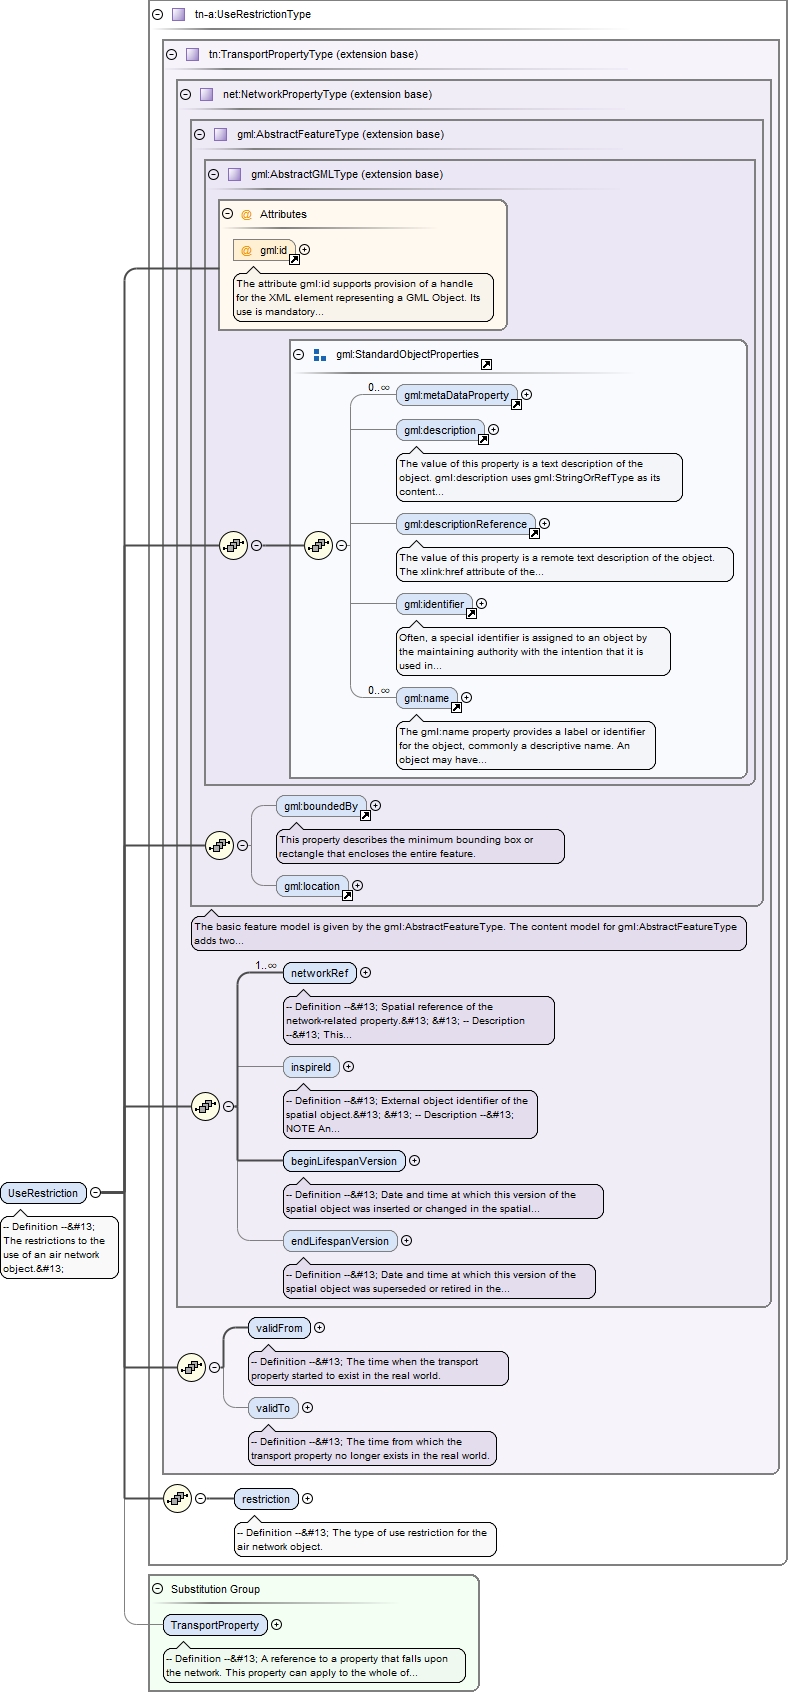
Task: Collapse the UseRestriction root element
Action: (96, 1193)
